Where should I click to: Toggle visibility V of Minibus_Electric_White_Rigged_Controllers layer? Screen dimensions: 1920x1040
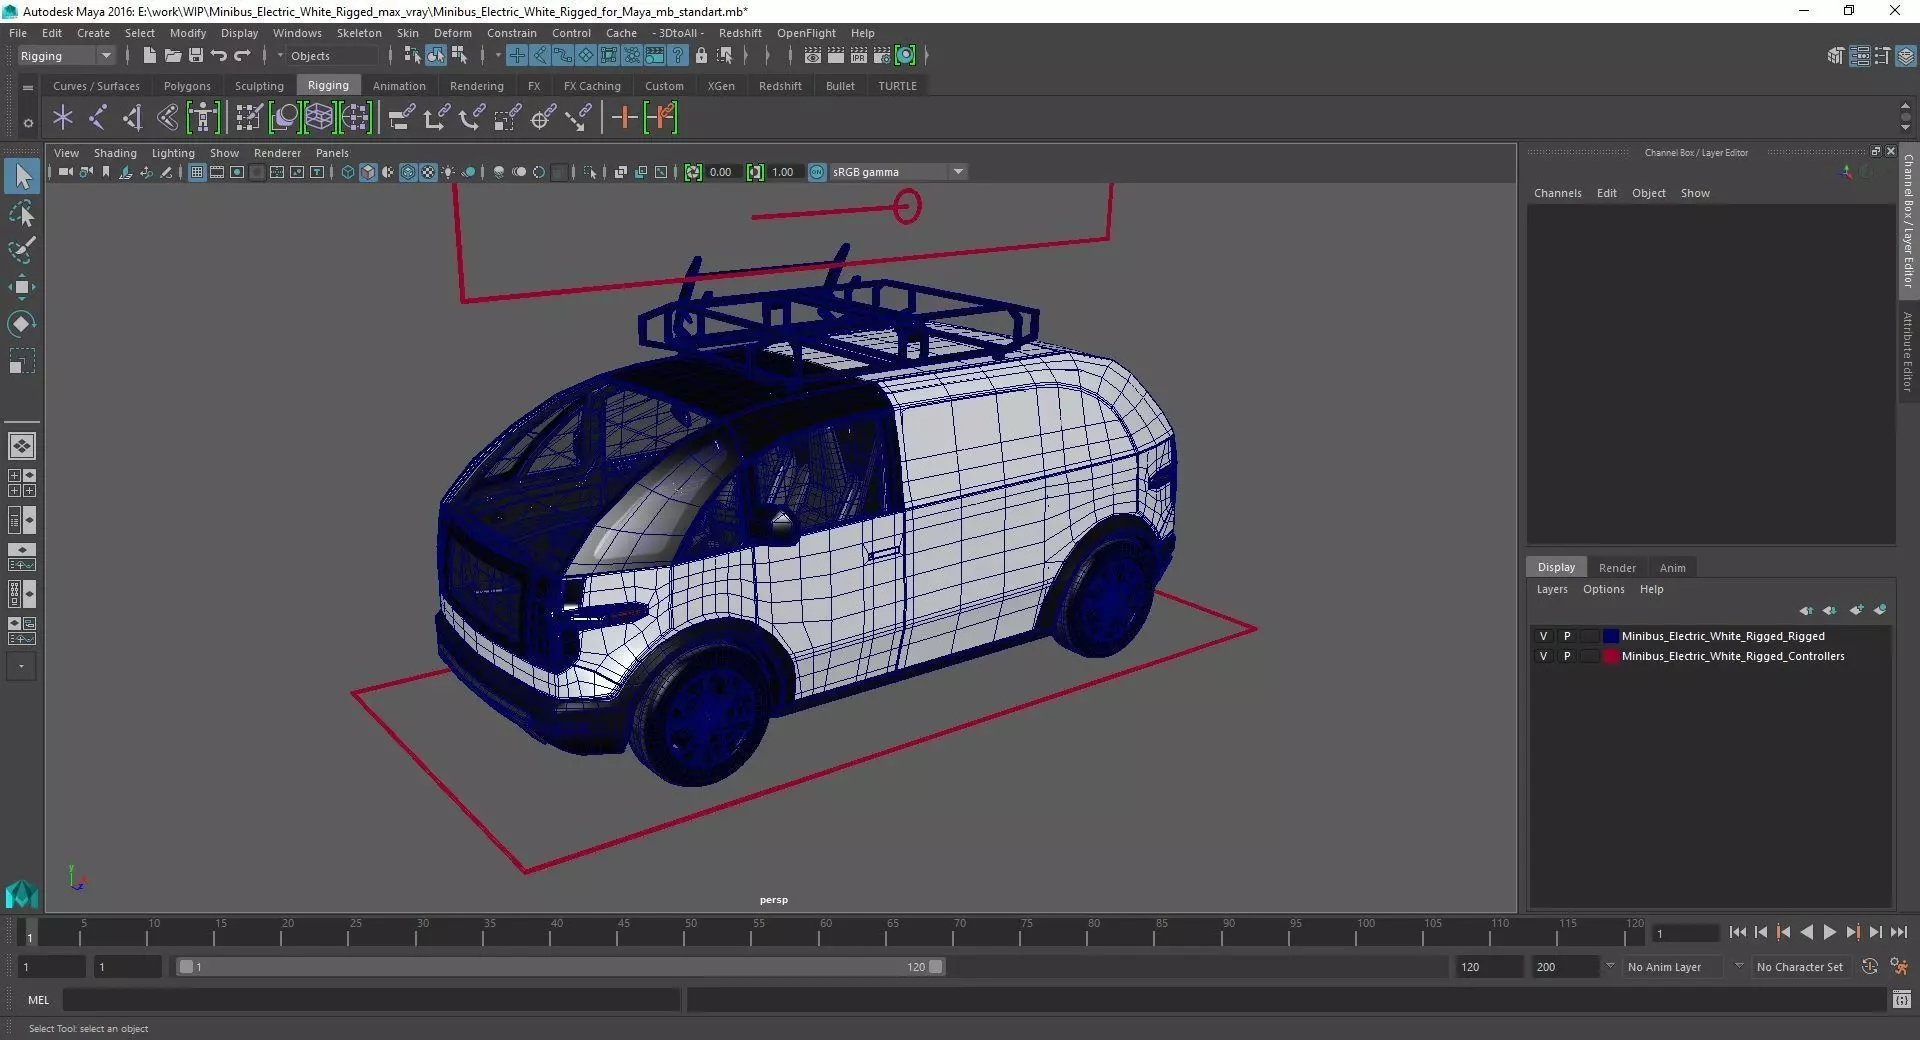coord(1543,656)
